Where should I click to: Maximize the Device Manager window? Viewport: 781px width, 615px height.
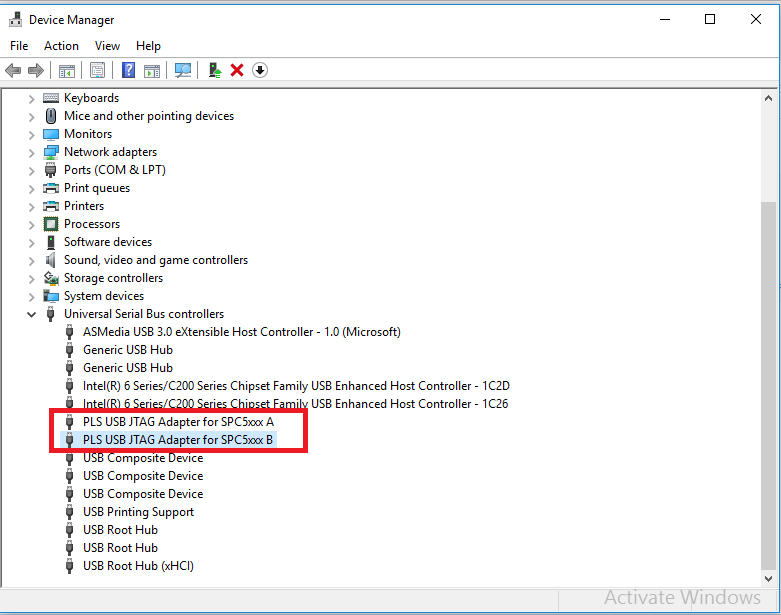[710, 19]
